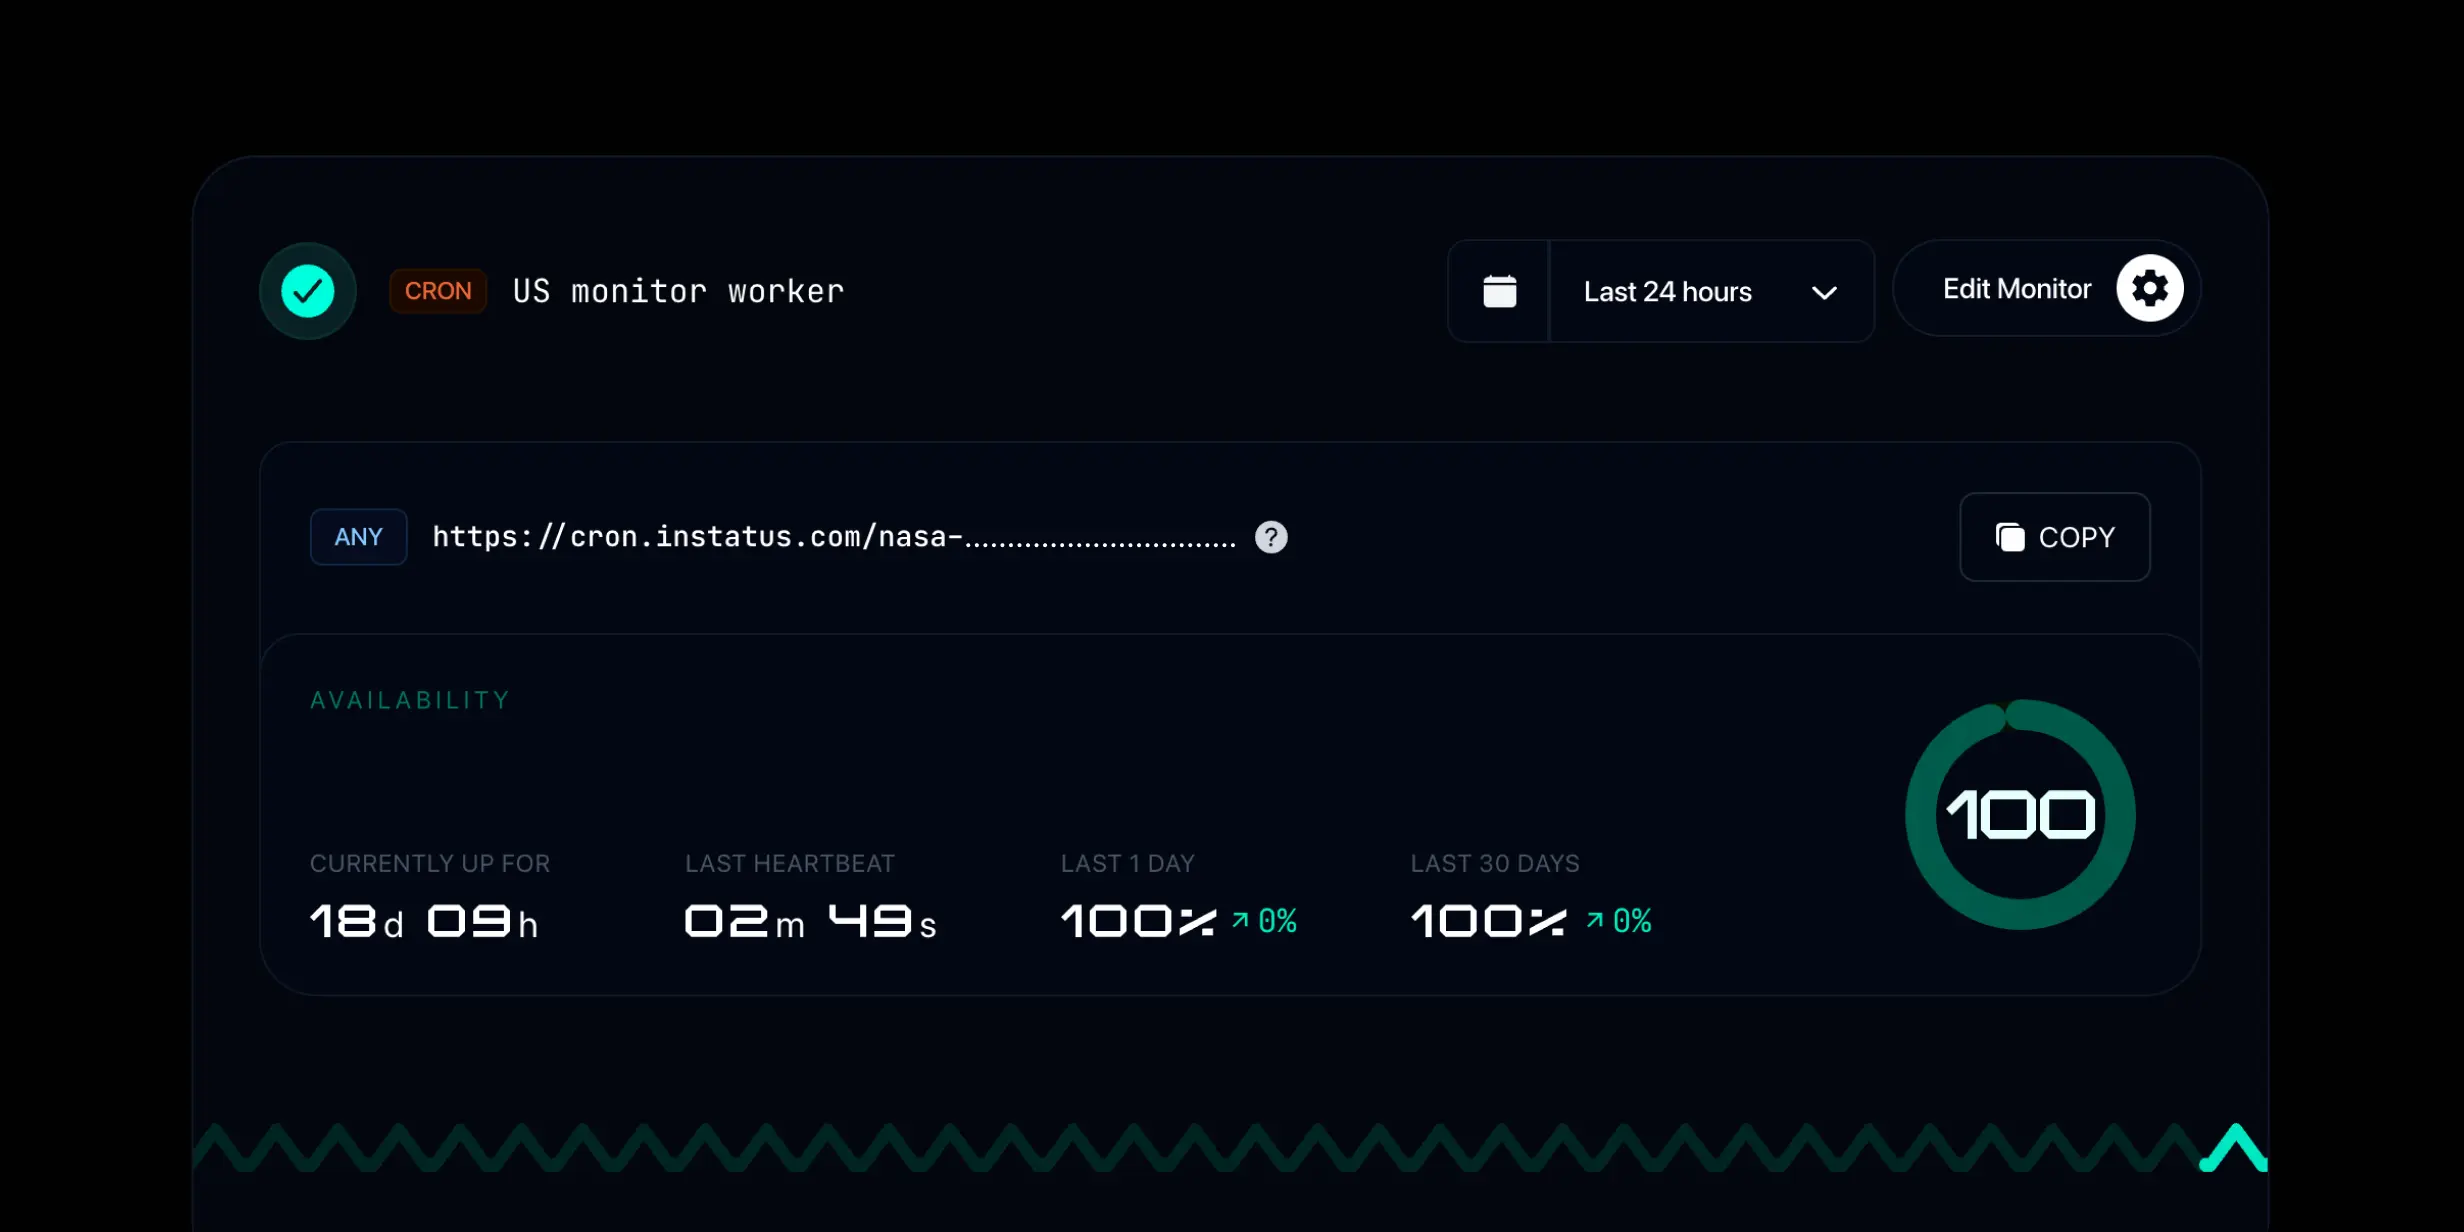Click the US monitor worker title
Viewport: 2464px width, 1232px height.
tap(678, 291)
